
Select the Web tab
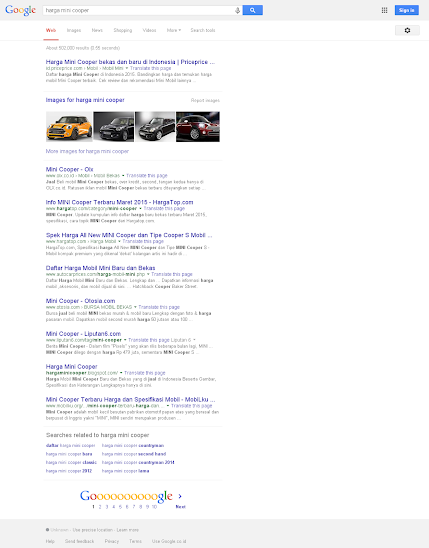pyautogui.click(x=51, y=30)
